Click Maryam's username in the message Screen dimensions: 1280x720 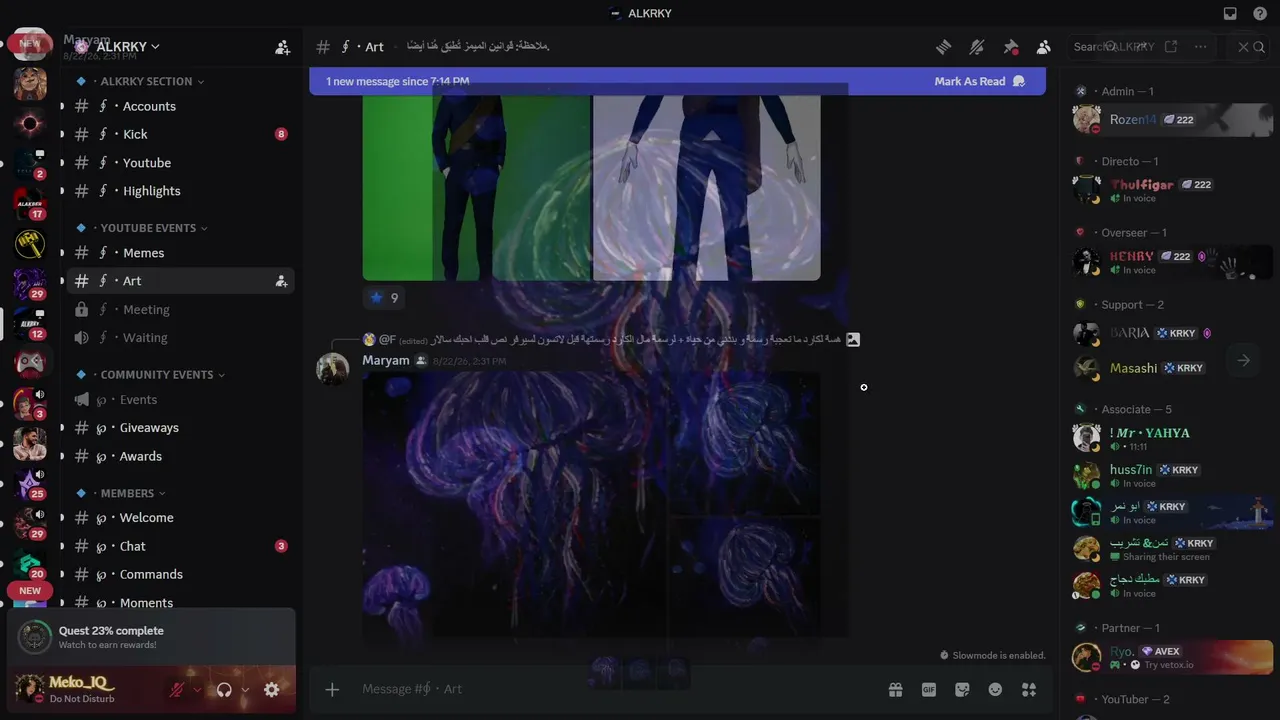coord(386,360)
